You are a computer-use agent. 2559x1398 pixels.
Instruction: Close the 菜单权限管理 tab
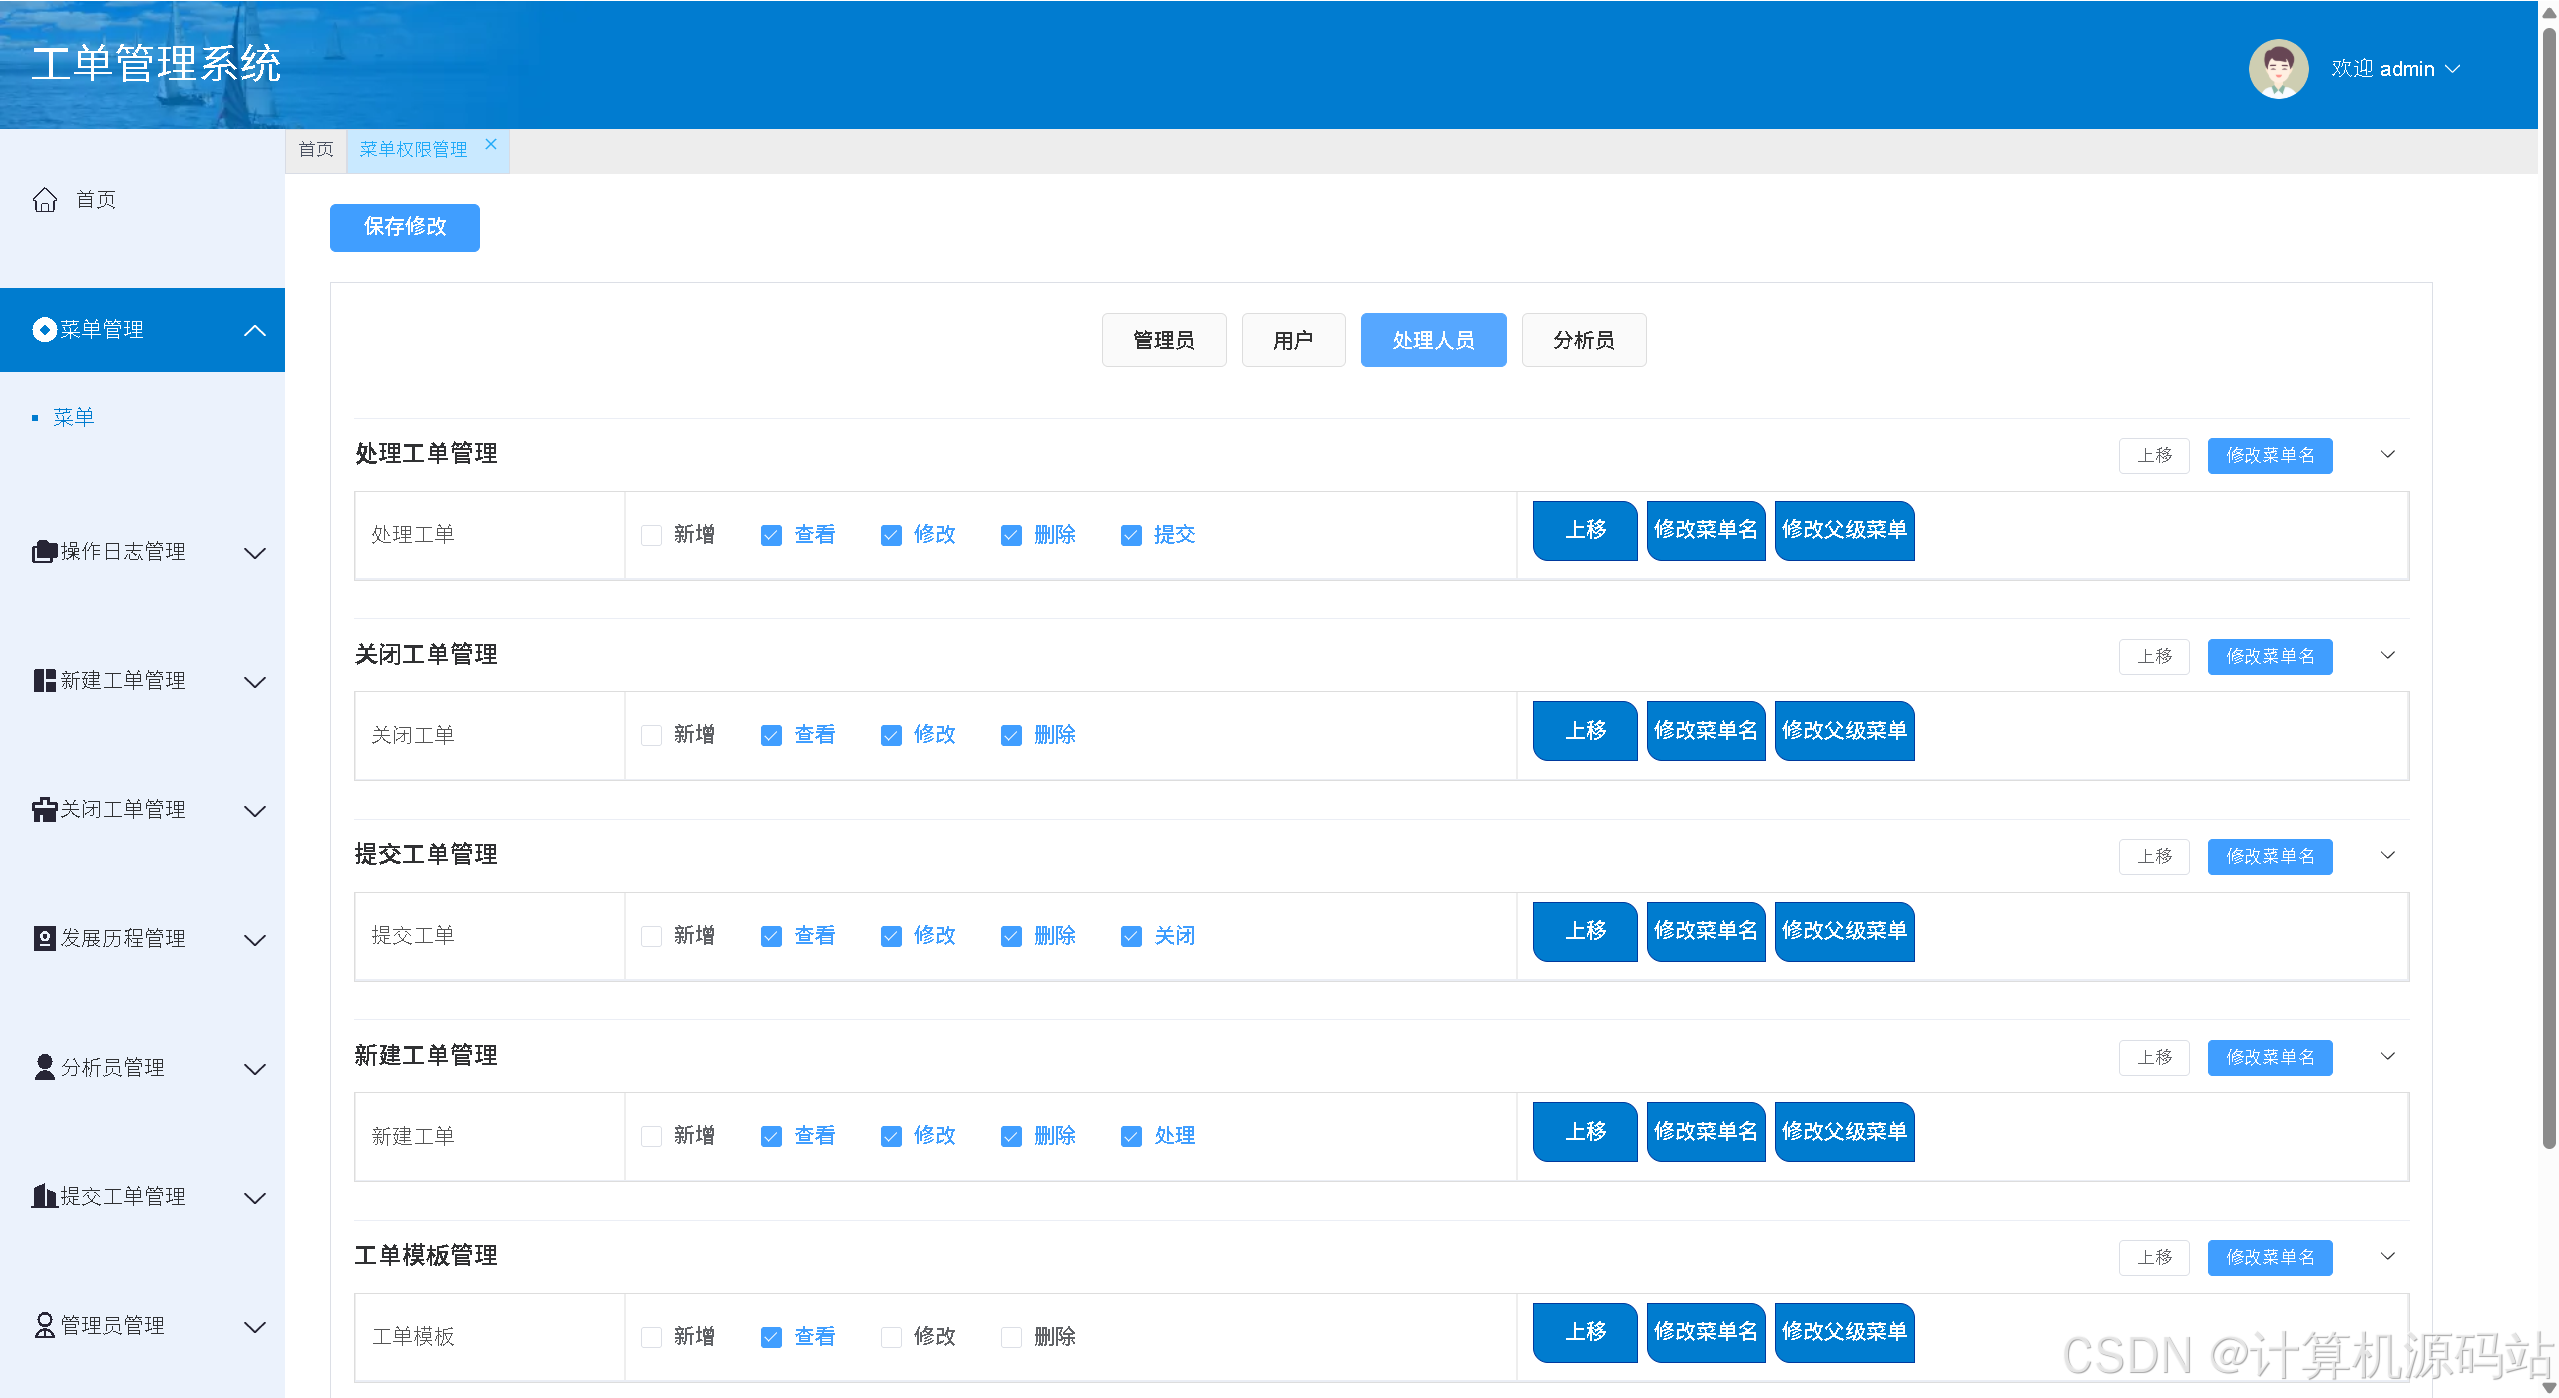491,145
